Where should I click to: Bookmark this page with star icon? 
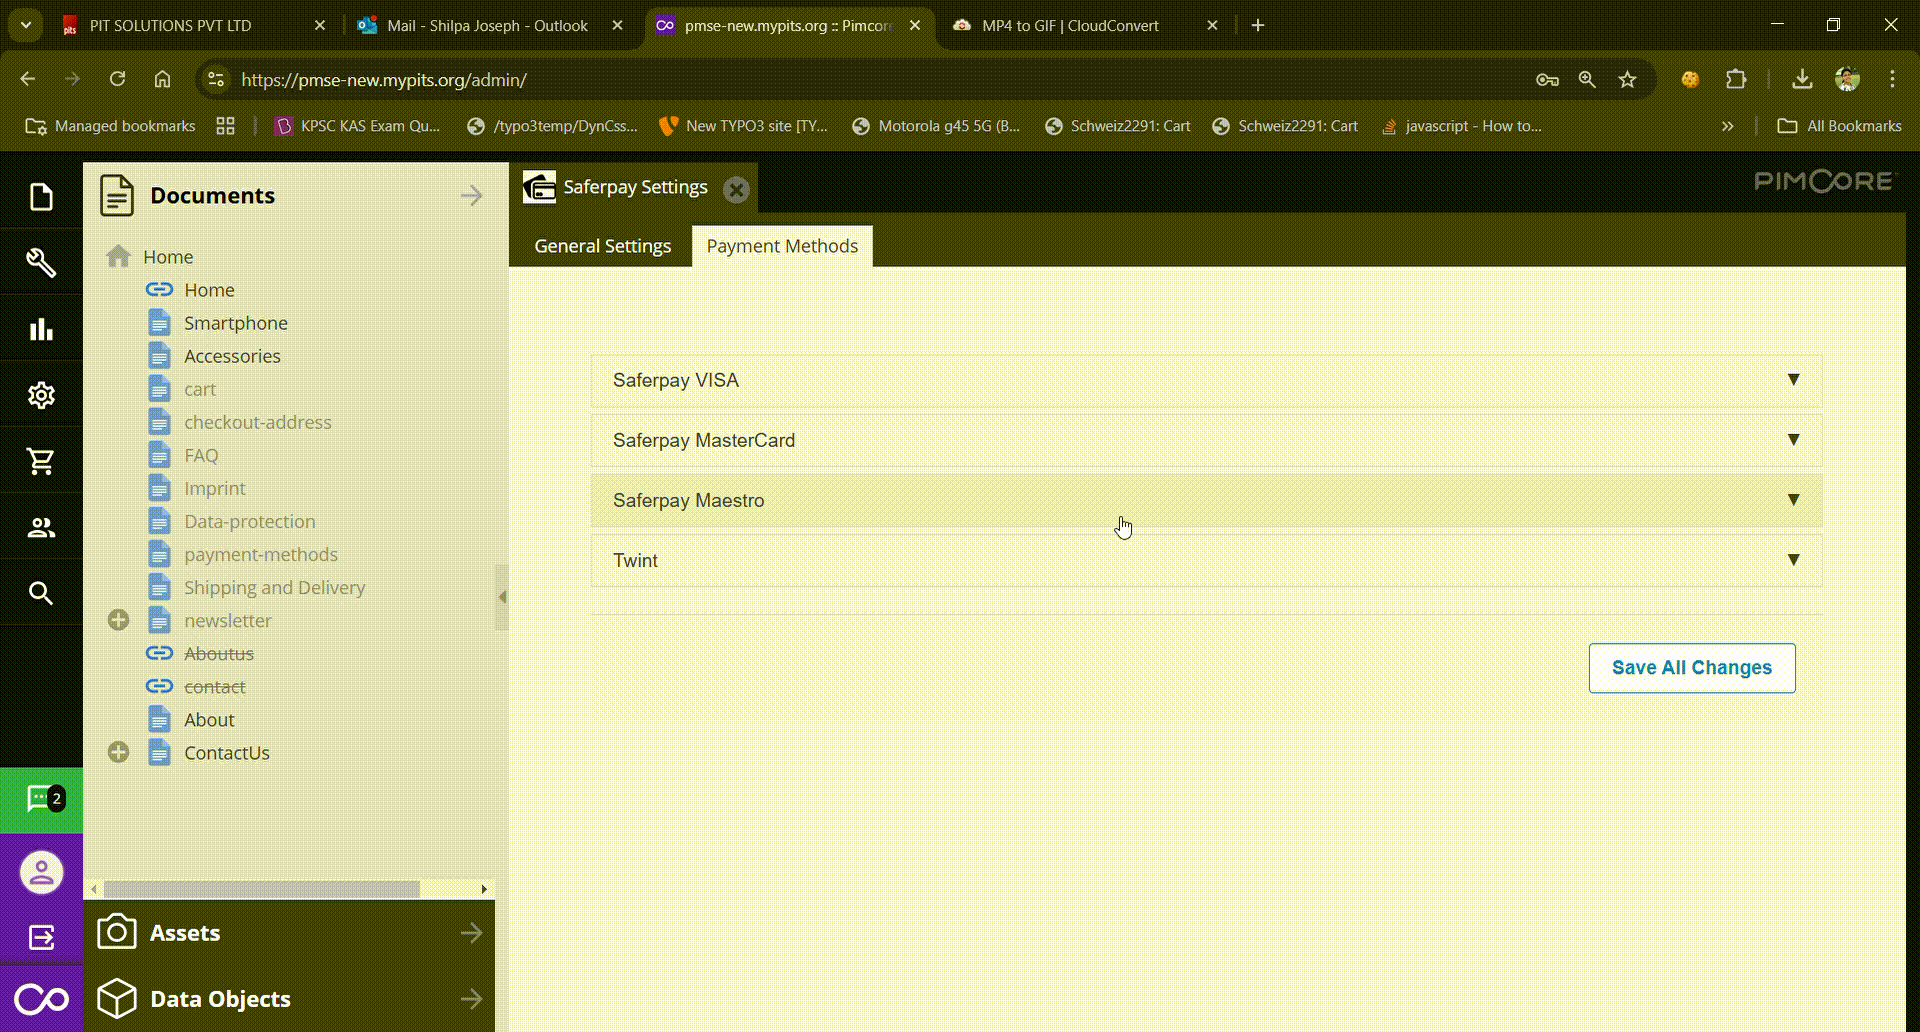click(1627, 79)
